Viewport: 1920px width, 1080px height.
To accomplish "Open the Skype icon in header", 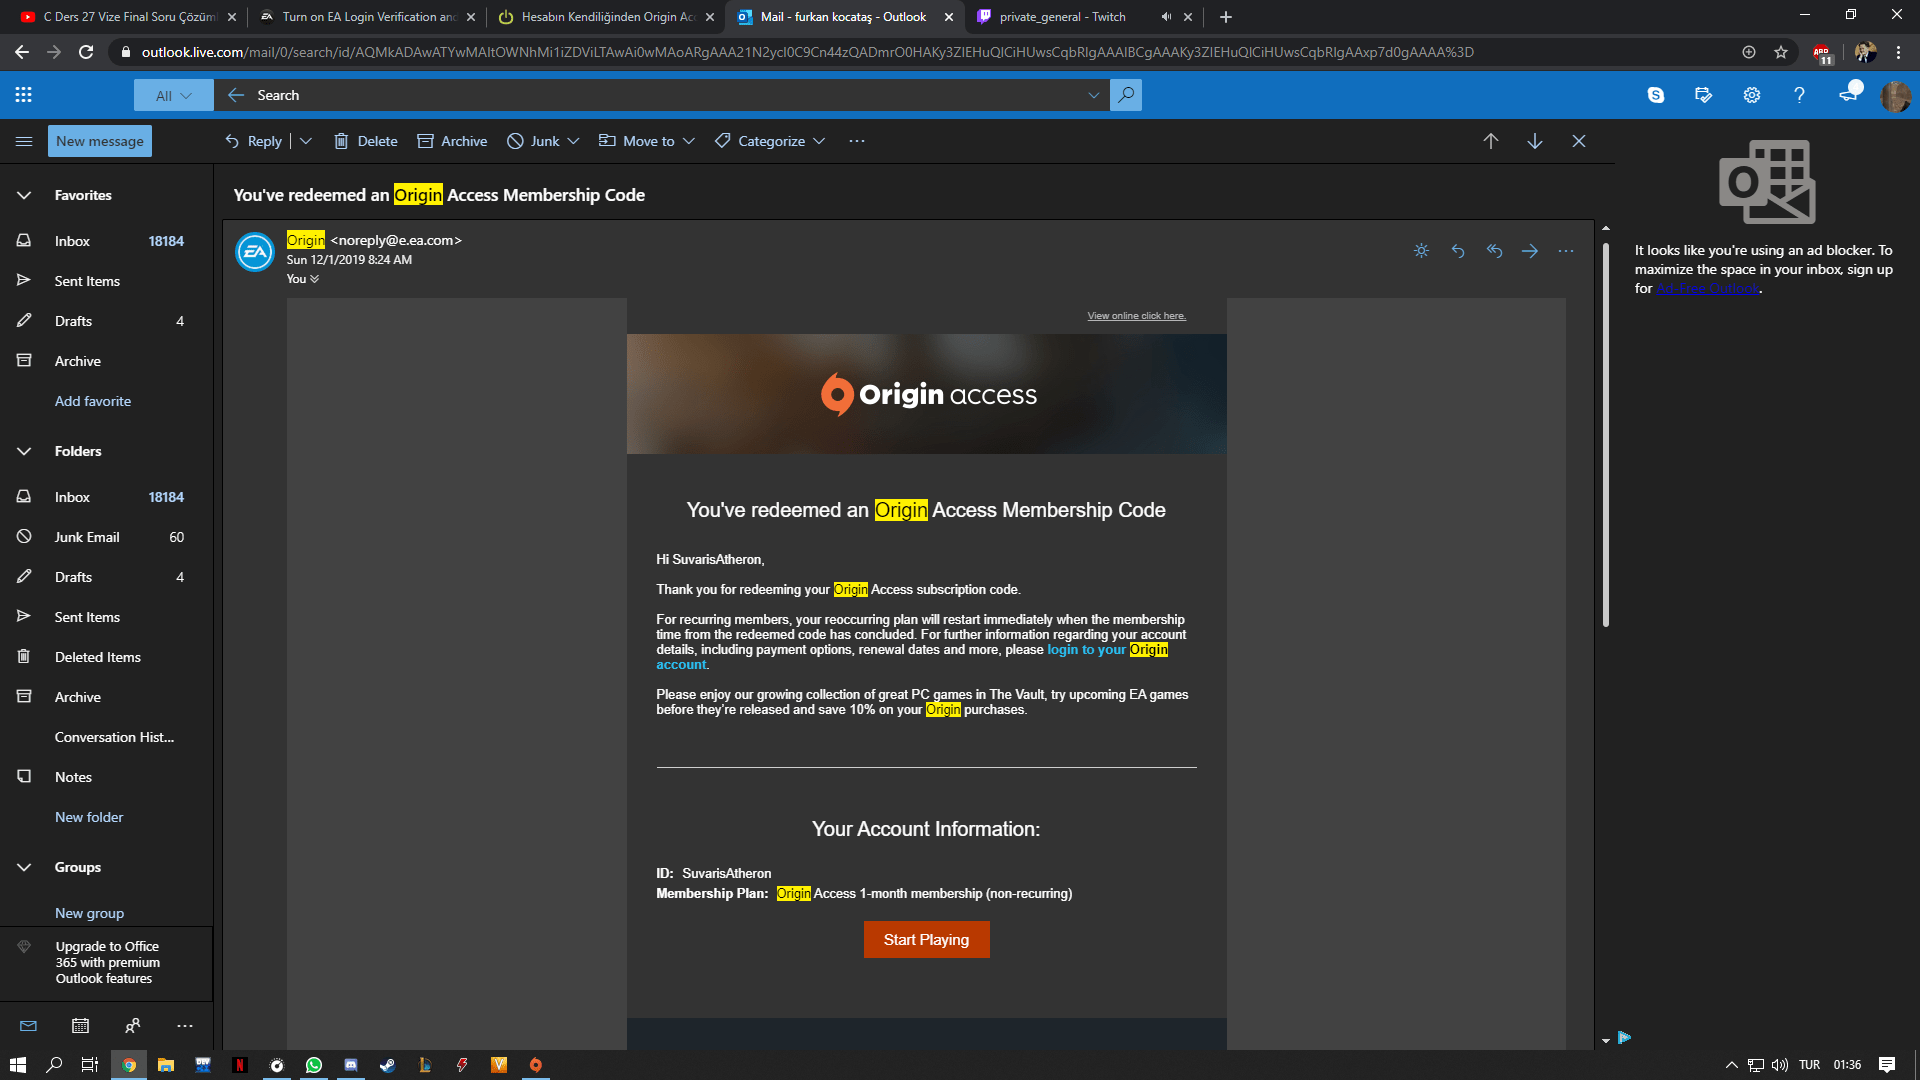I will pos(1656,95).
